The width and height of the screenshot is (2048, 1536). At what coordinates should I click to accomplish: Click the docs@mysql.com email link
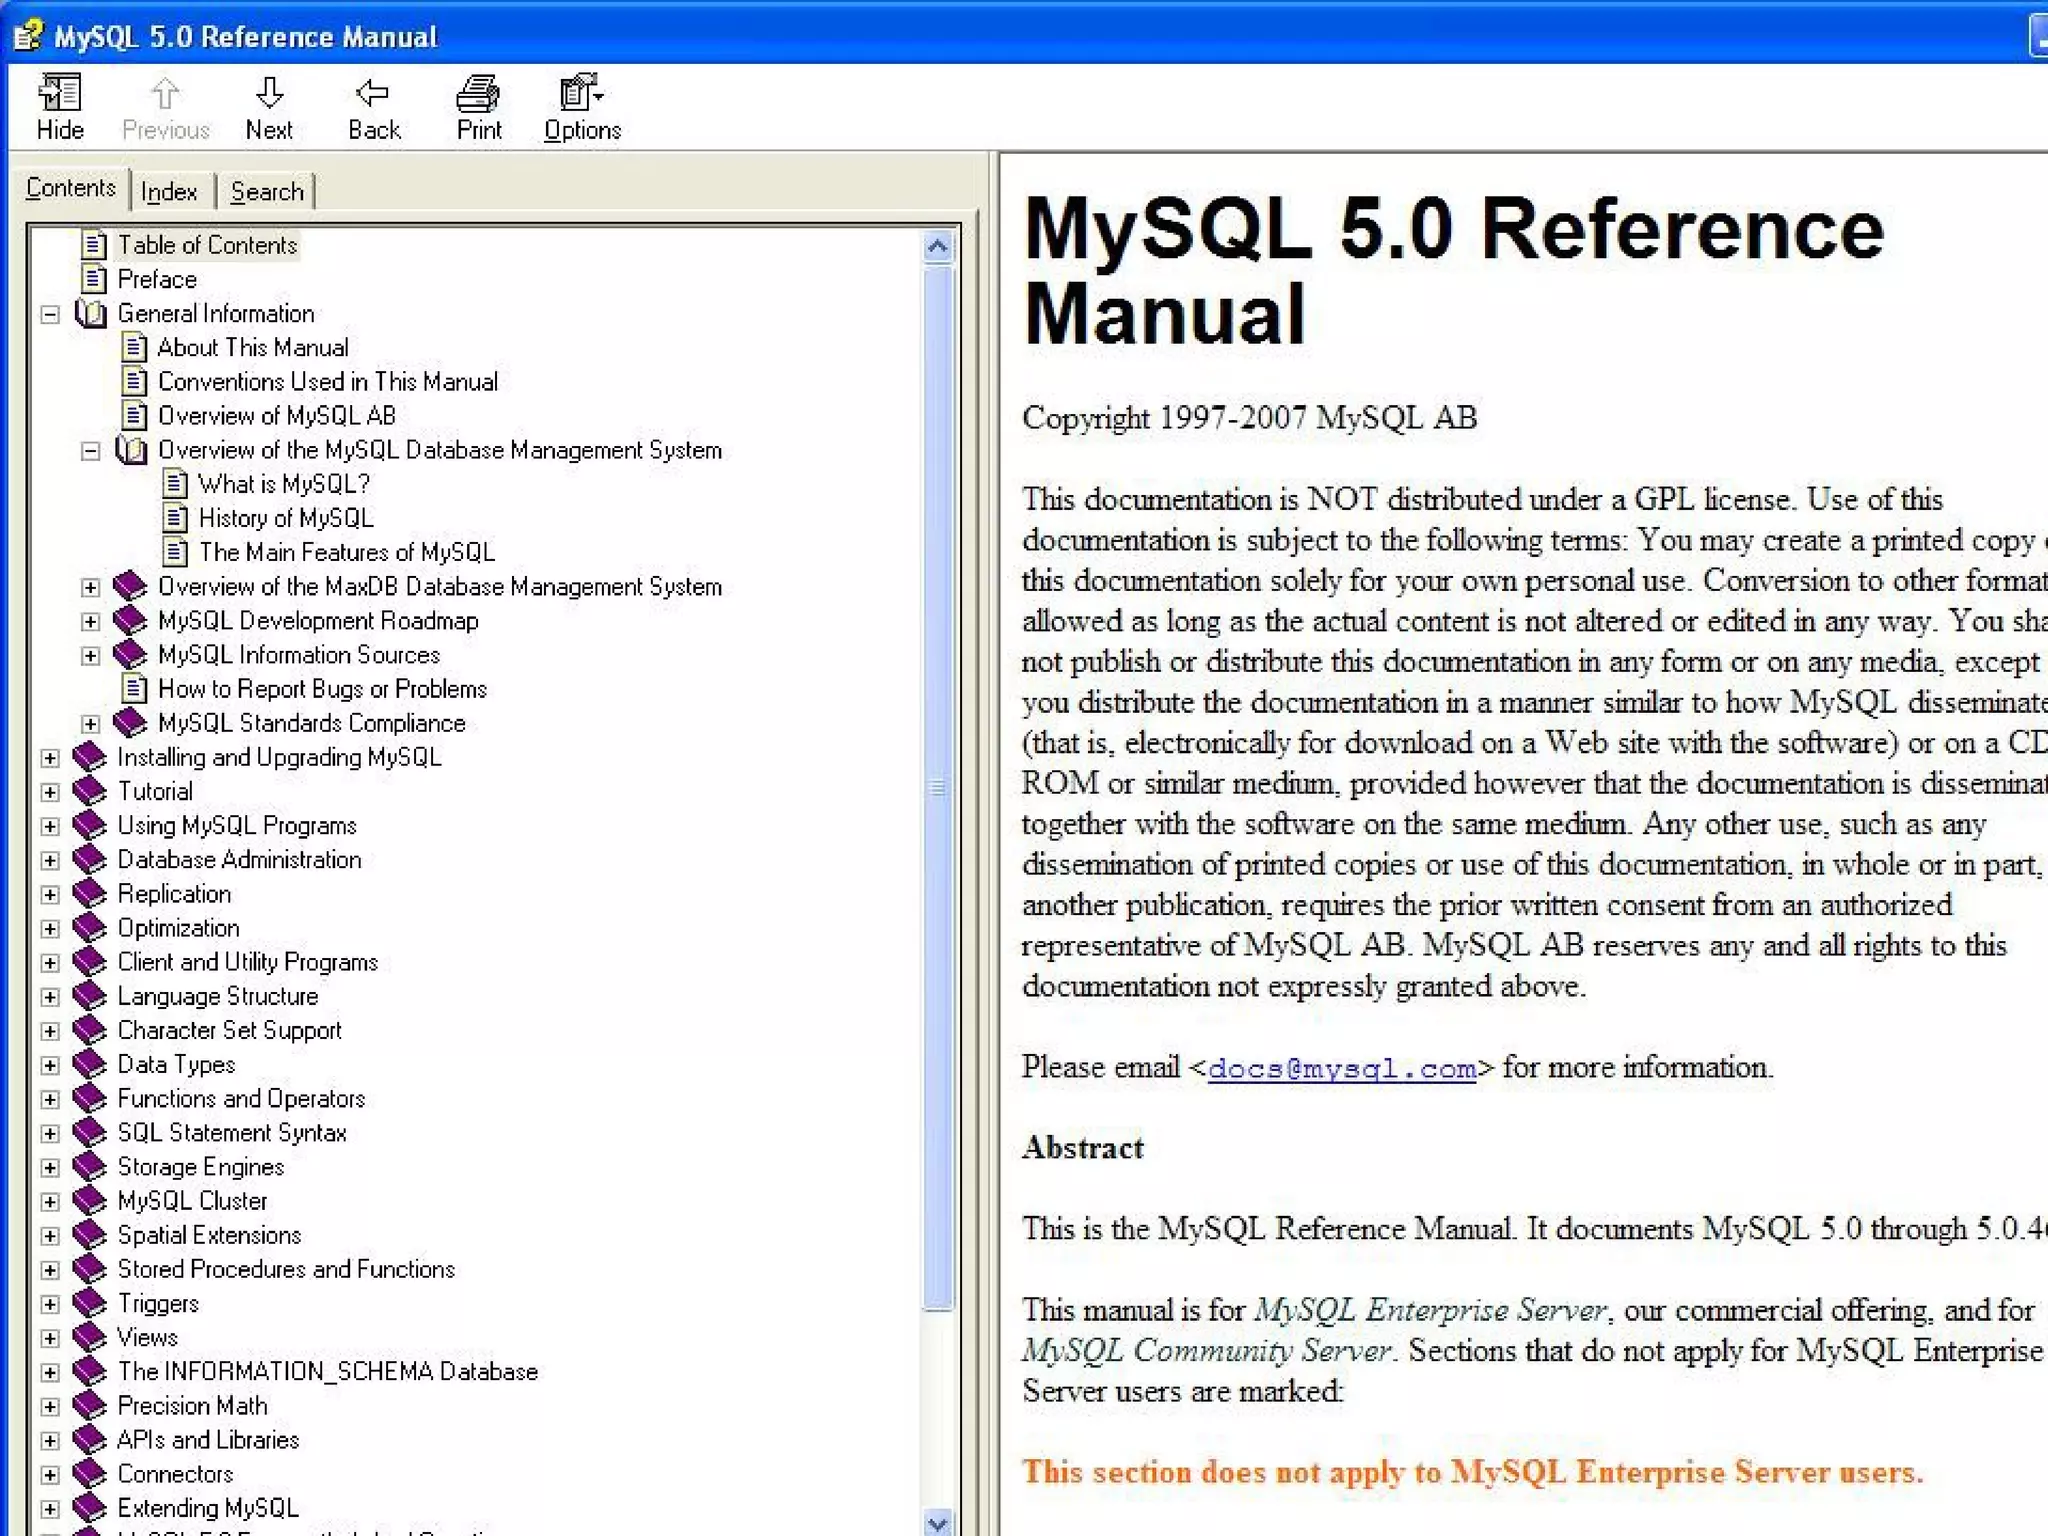coord(1341,1068)
